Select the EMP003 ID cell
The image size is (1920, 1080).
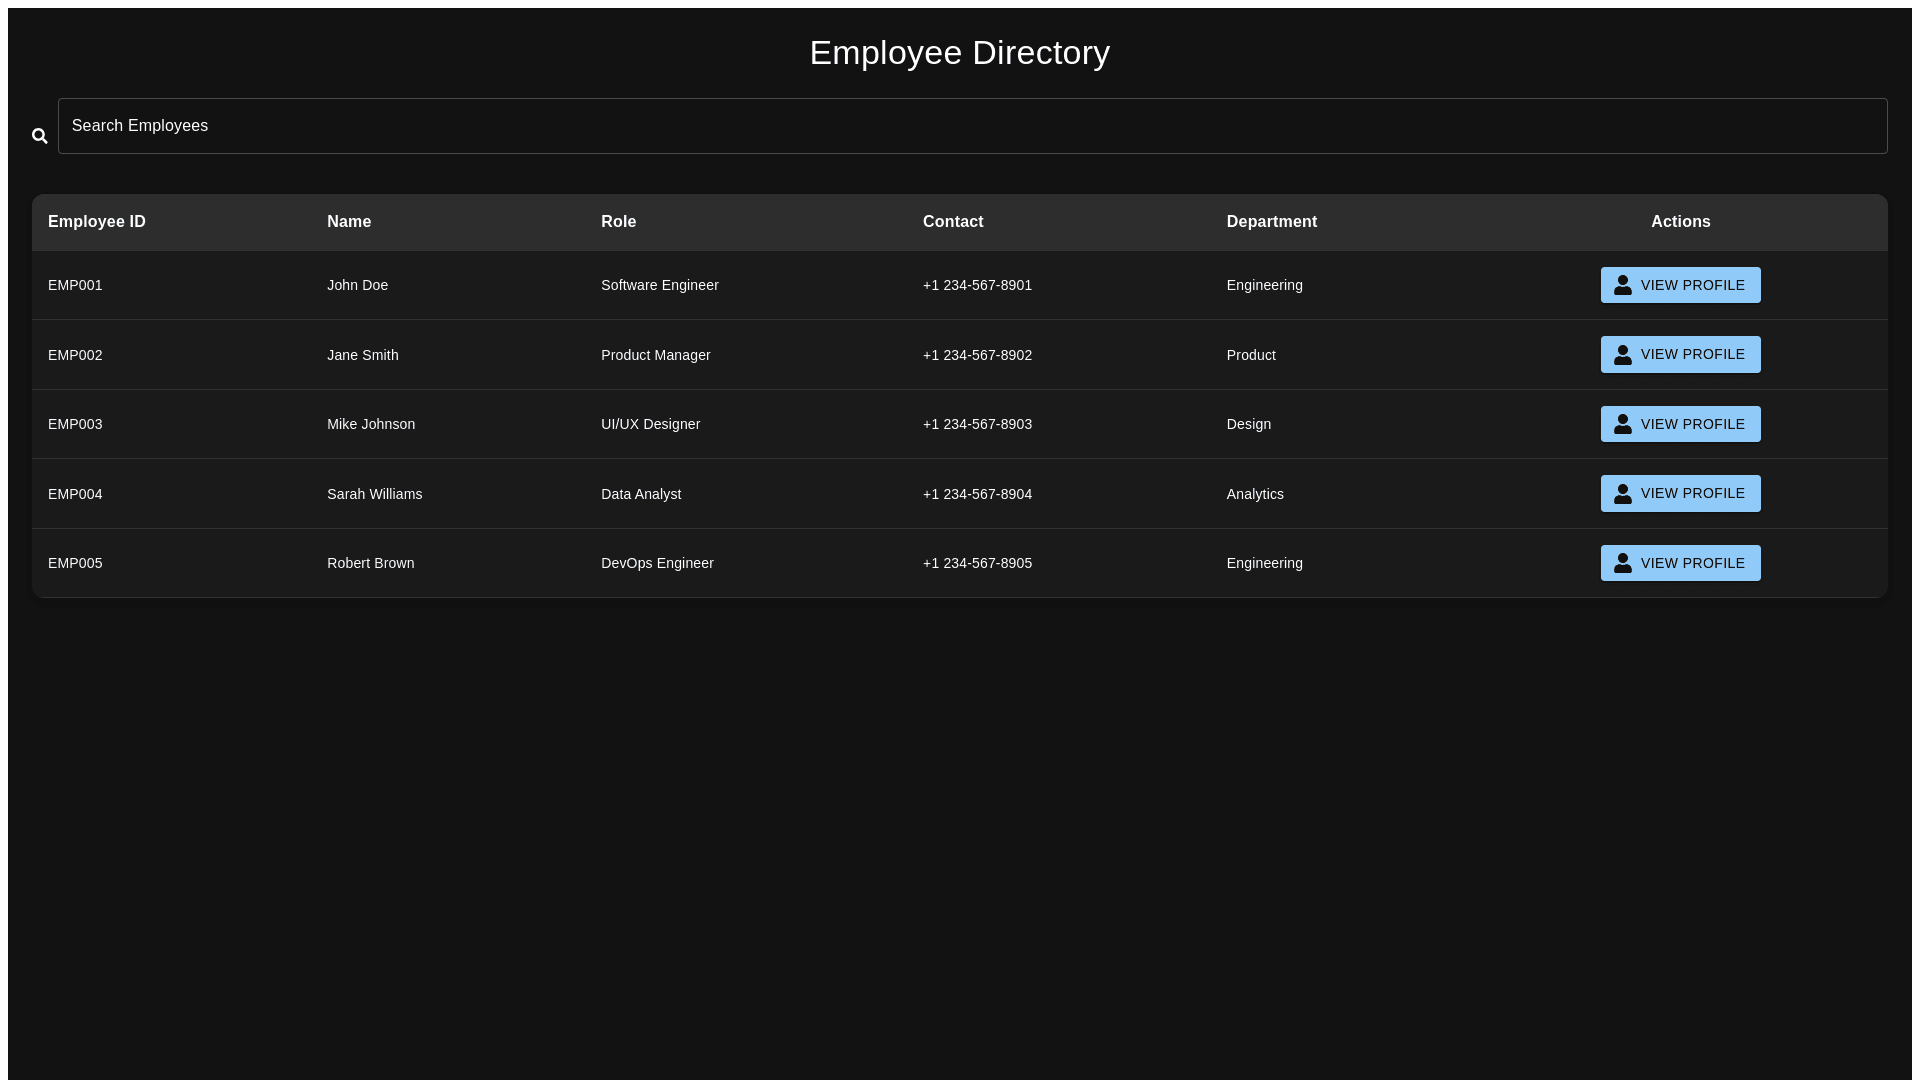(x=75, y=424)
